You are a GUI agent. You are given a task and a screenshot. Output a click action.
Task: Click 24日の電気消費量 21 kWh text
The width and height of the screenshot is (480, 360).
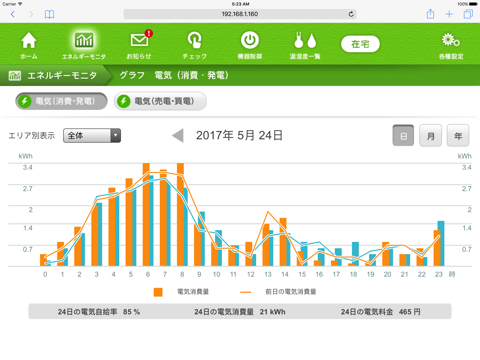coord(240,312)
